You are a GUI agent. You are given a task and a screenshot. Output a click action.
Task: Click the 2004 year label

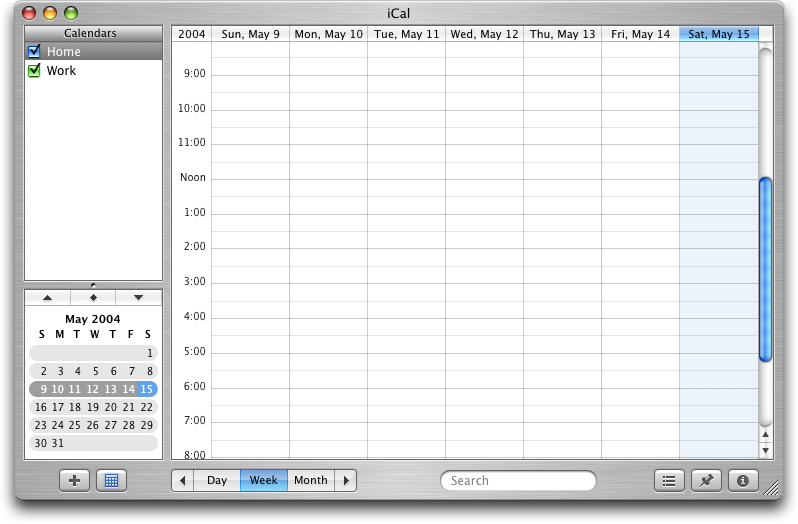point(191,34)
